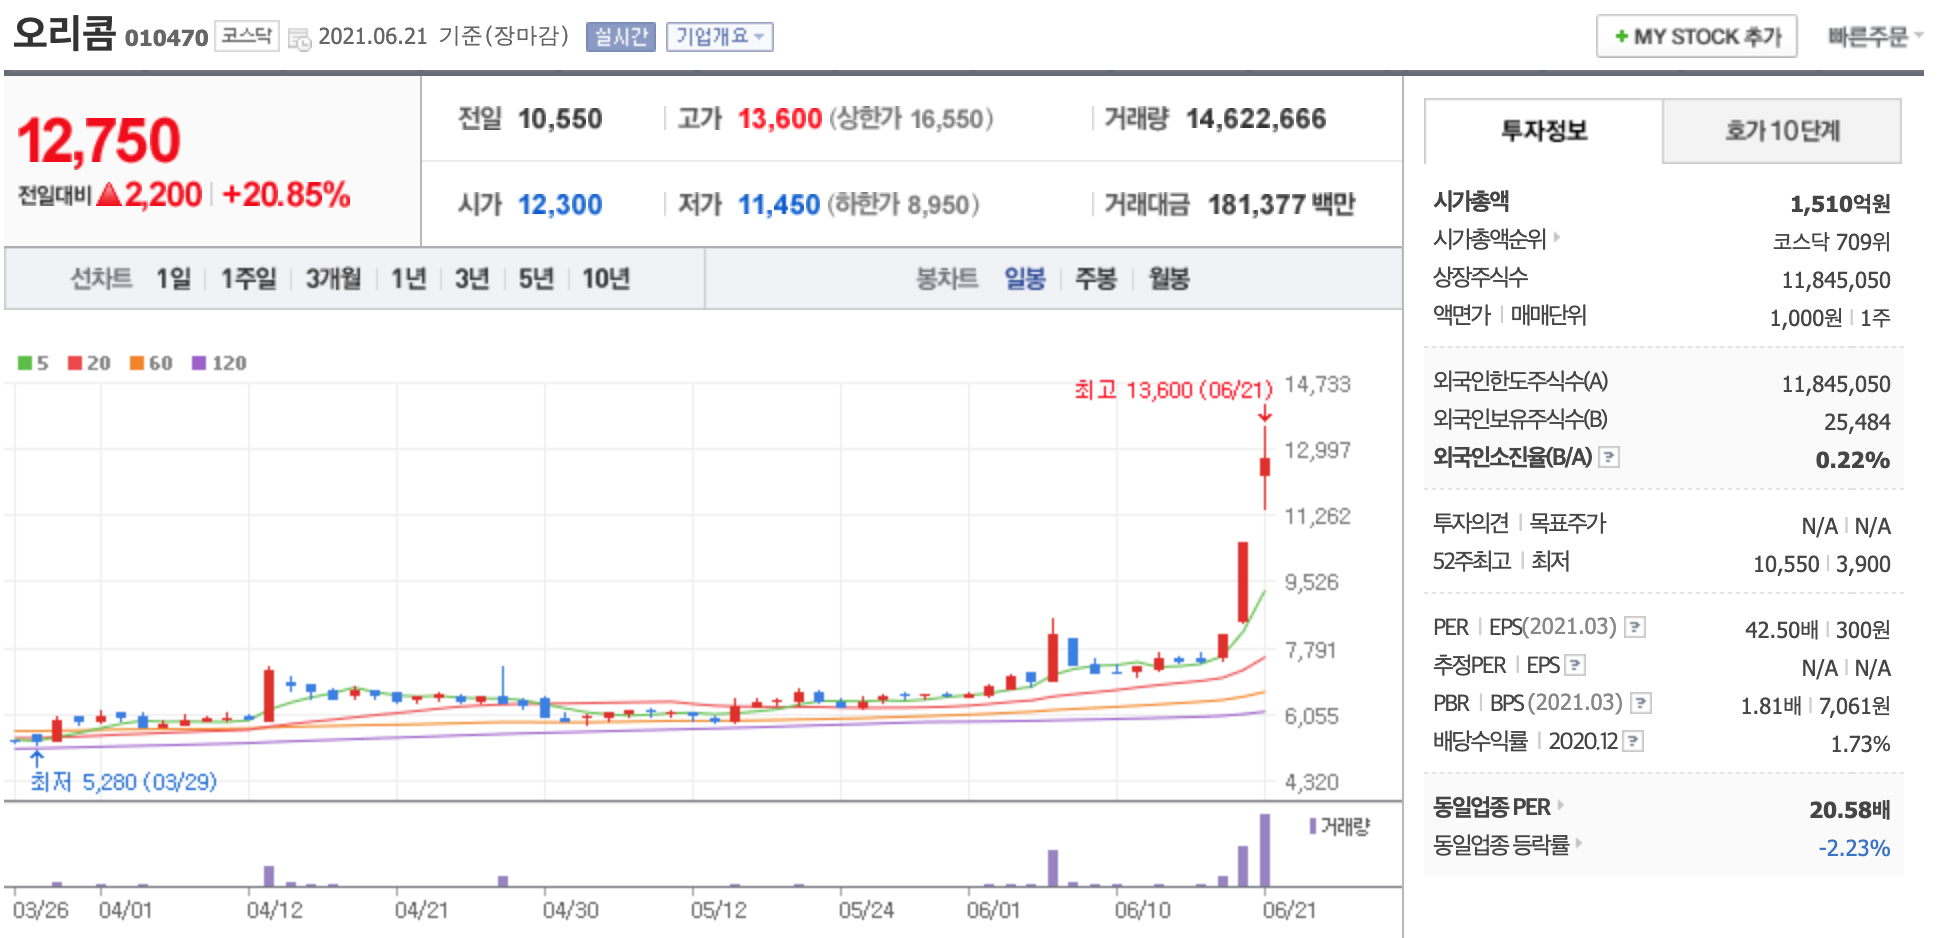Select the 1년 line chart period
The image size is (1938, 938).
click(408, 278)
